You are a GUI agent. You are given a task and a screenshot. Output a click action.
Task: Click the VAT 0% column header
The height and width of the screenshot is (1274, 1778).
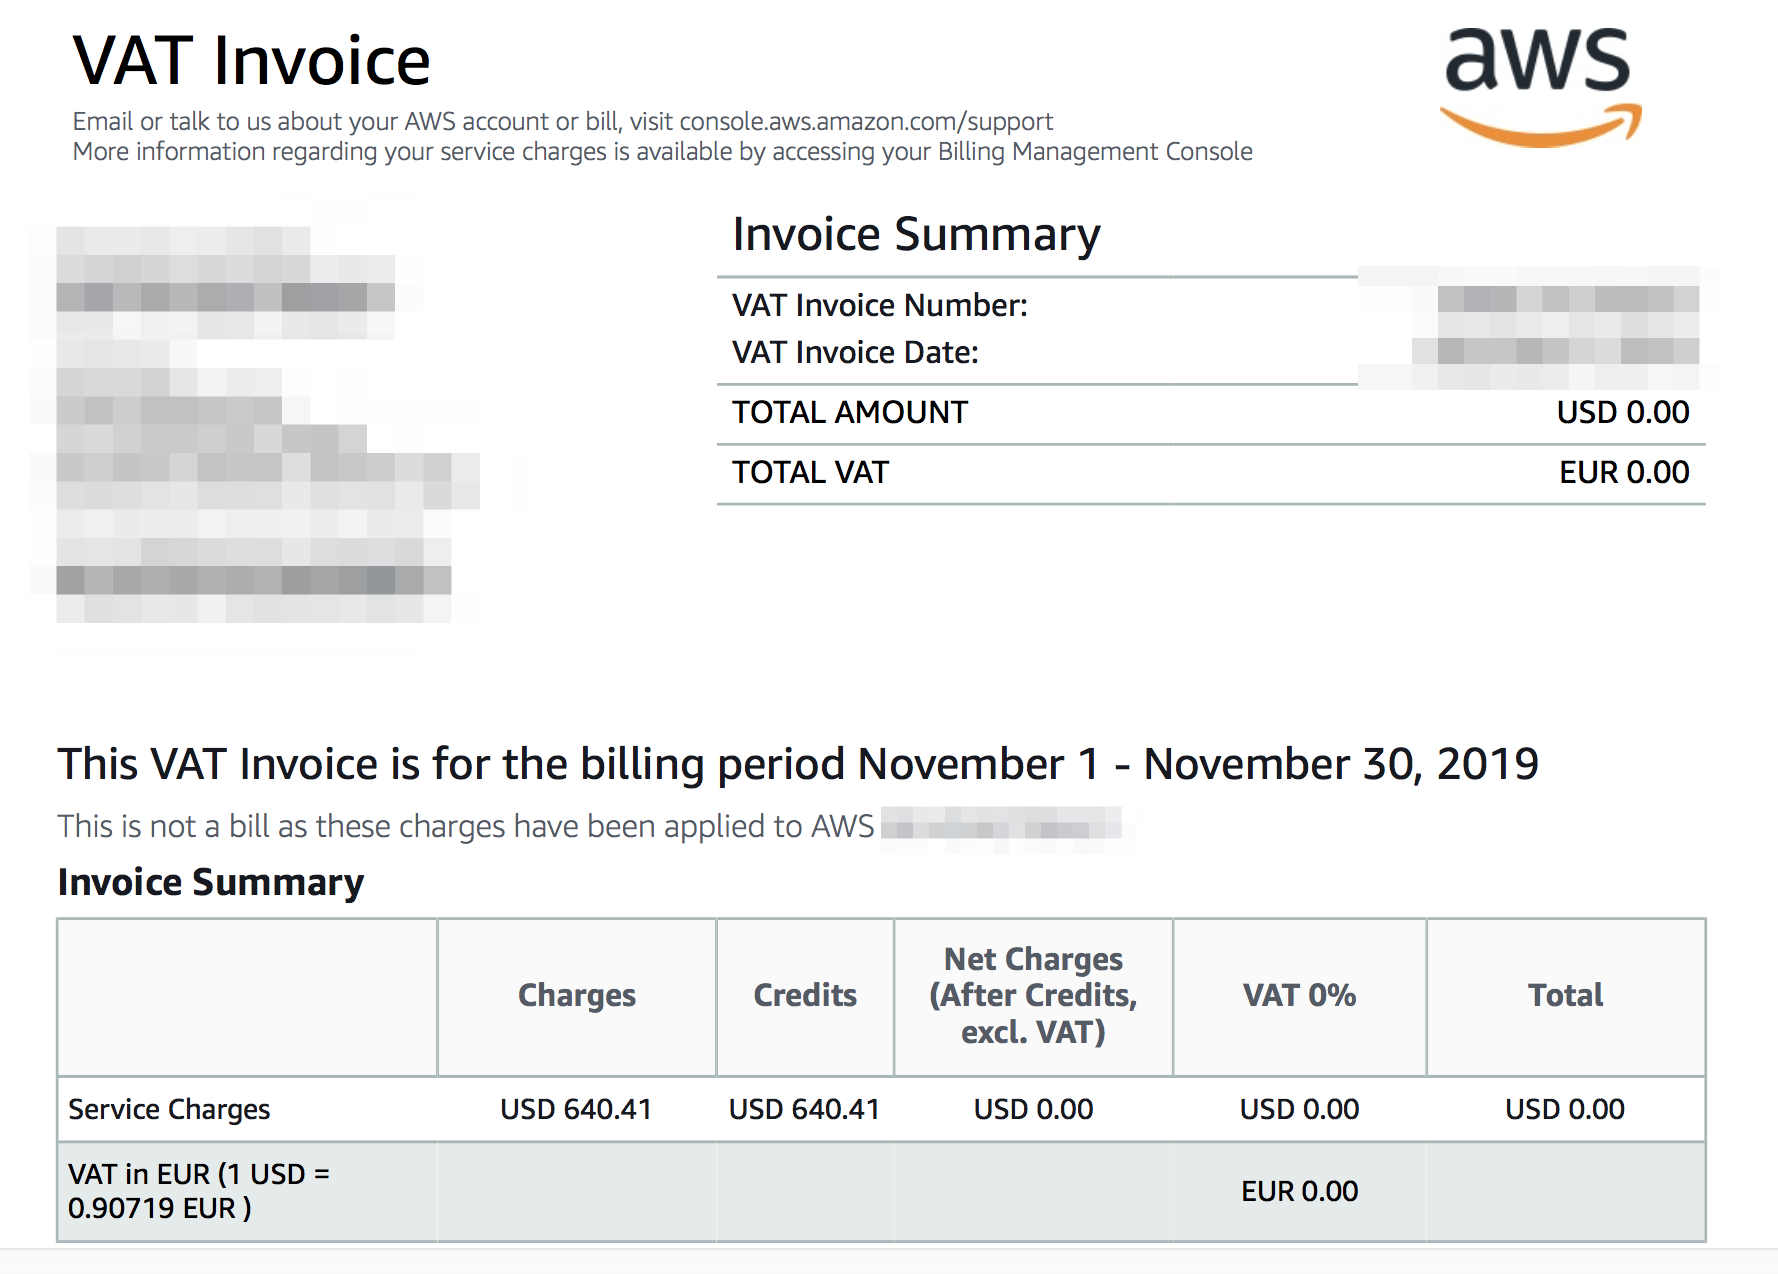(x=1299, y=995)
